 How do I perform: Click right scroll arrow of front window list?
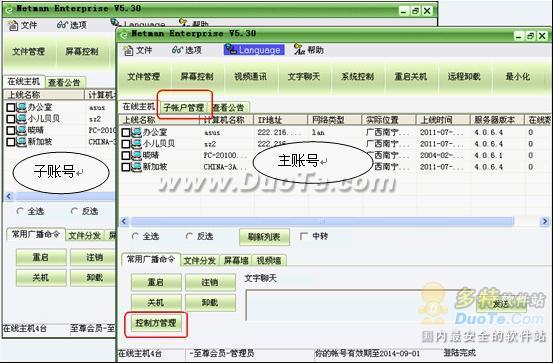[544, 222]
